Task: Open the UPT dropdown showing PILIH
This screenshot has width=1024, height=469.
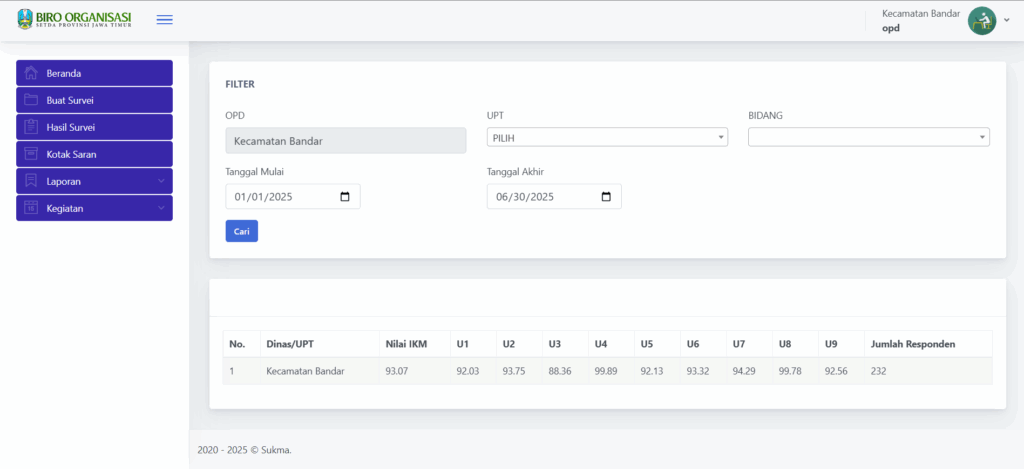Action: [606, 137]
